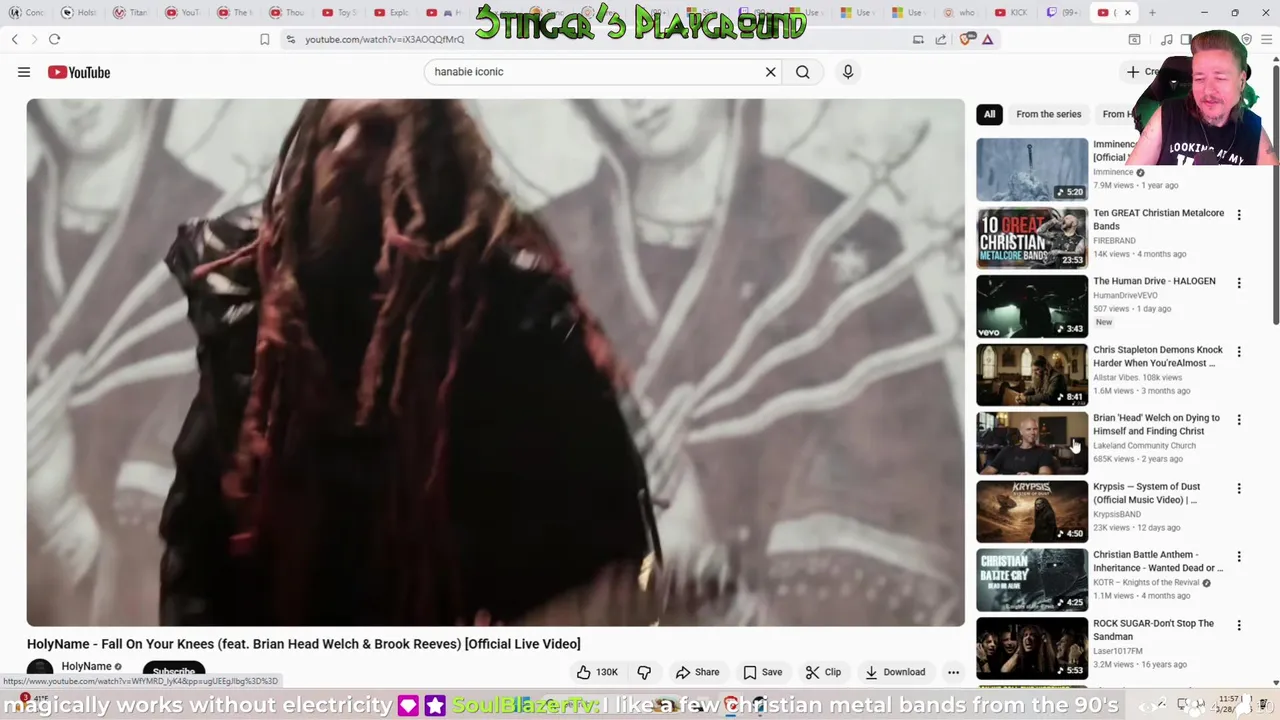This screenshot has width=1280, height=720.
Task: Click the video title Fall On Your Knees
Action: click(304, 644)
